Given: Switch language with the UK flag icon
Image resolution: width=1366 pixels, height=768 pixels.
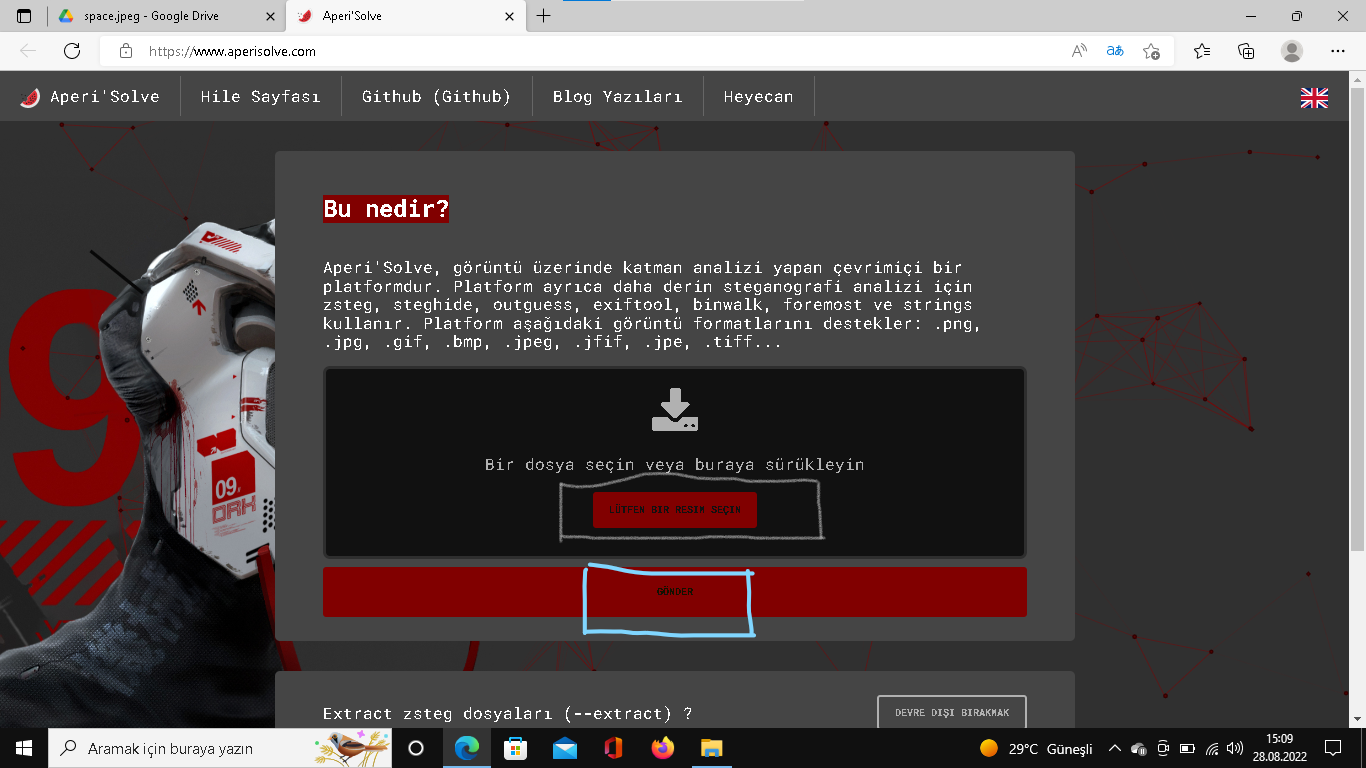Looking at the screenshot, I should pyautogui.click(x=1314, y=97).
